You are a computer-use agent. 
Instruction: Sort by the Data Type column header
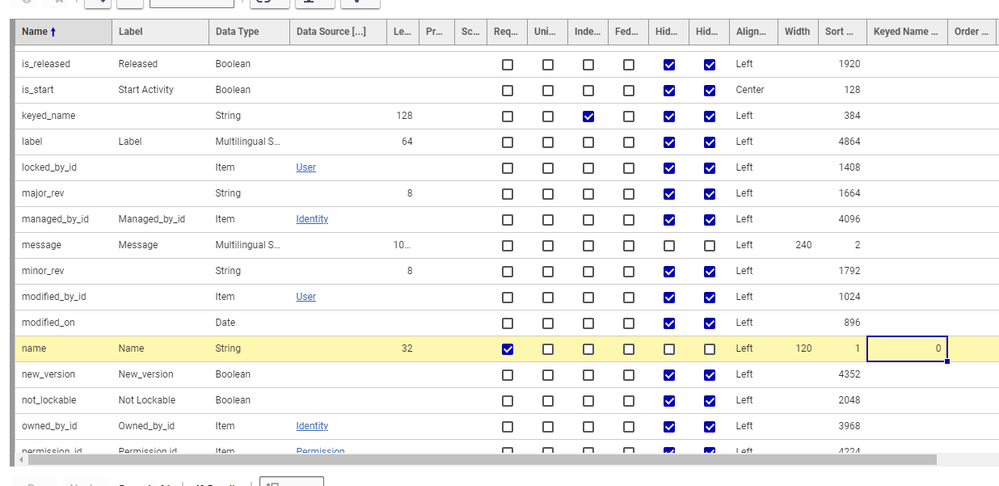(237, 32)
